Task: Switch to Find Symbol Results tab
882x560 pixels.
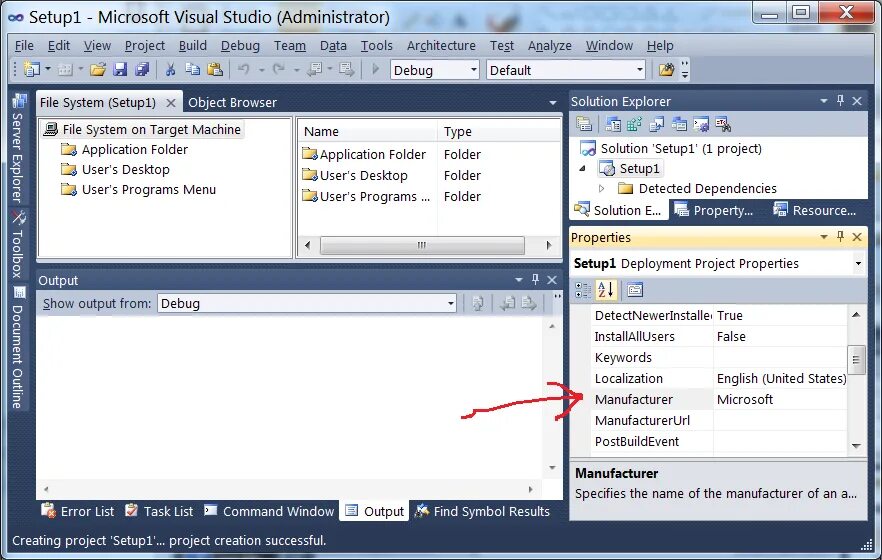Action: coord(483,511)
